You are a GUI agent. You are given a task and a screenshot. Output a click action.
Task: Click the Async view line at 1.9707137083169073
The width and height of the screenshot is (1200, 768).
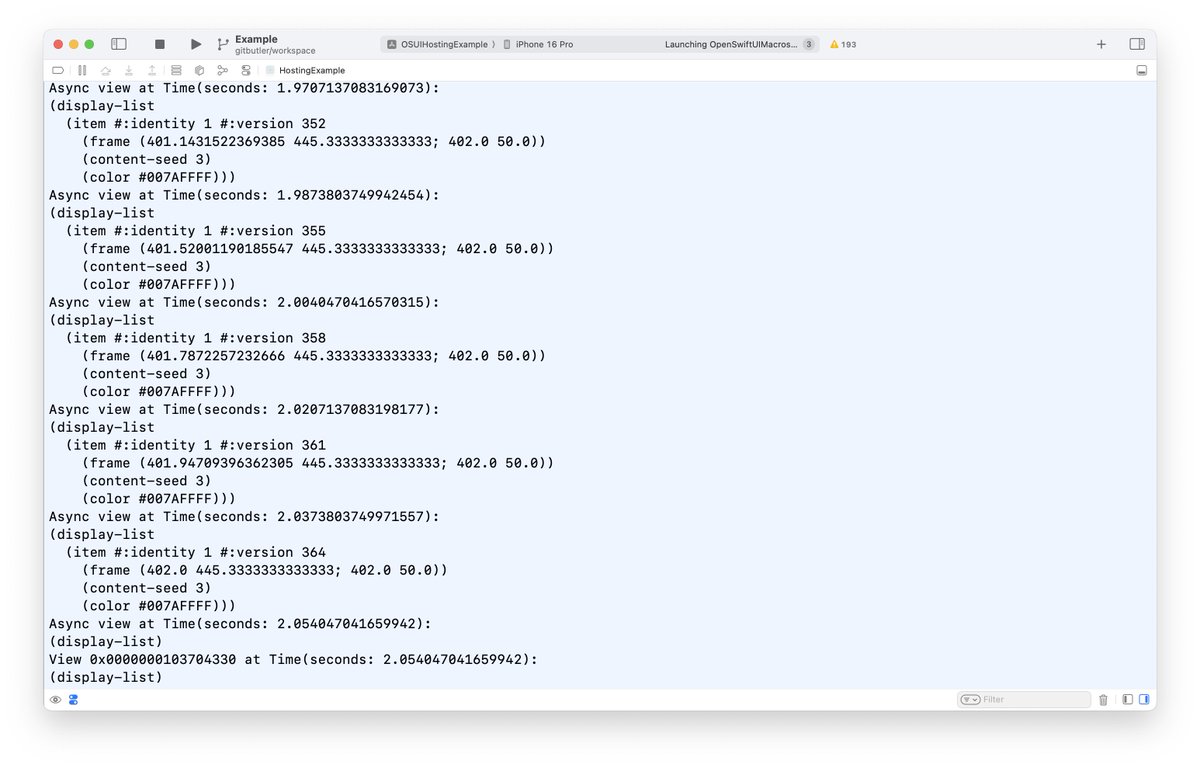coord(244,88)
